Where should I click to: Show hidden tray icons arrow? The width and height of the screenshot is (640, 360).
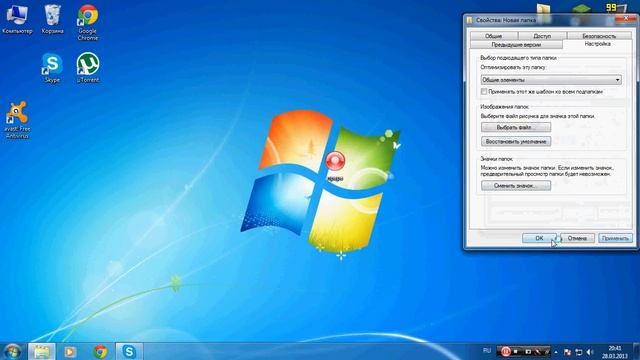[x=556, y=351]
